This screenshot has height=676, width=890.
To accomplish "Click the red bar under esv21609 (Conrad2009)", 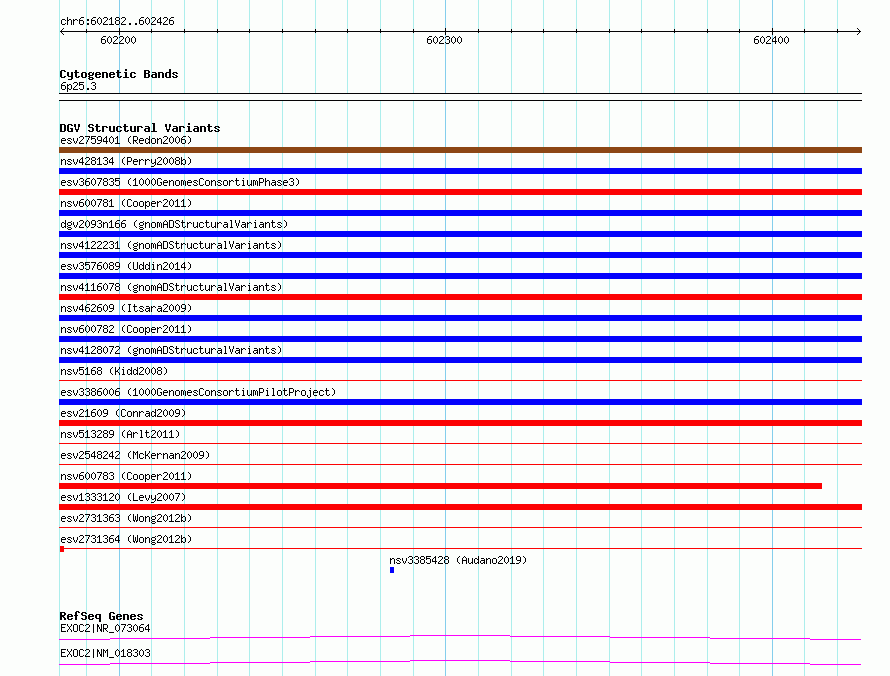I will pyautogui.click(x=460, y=423).
